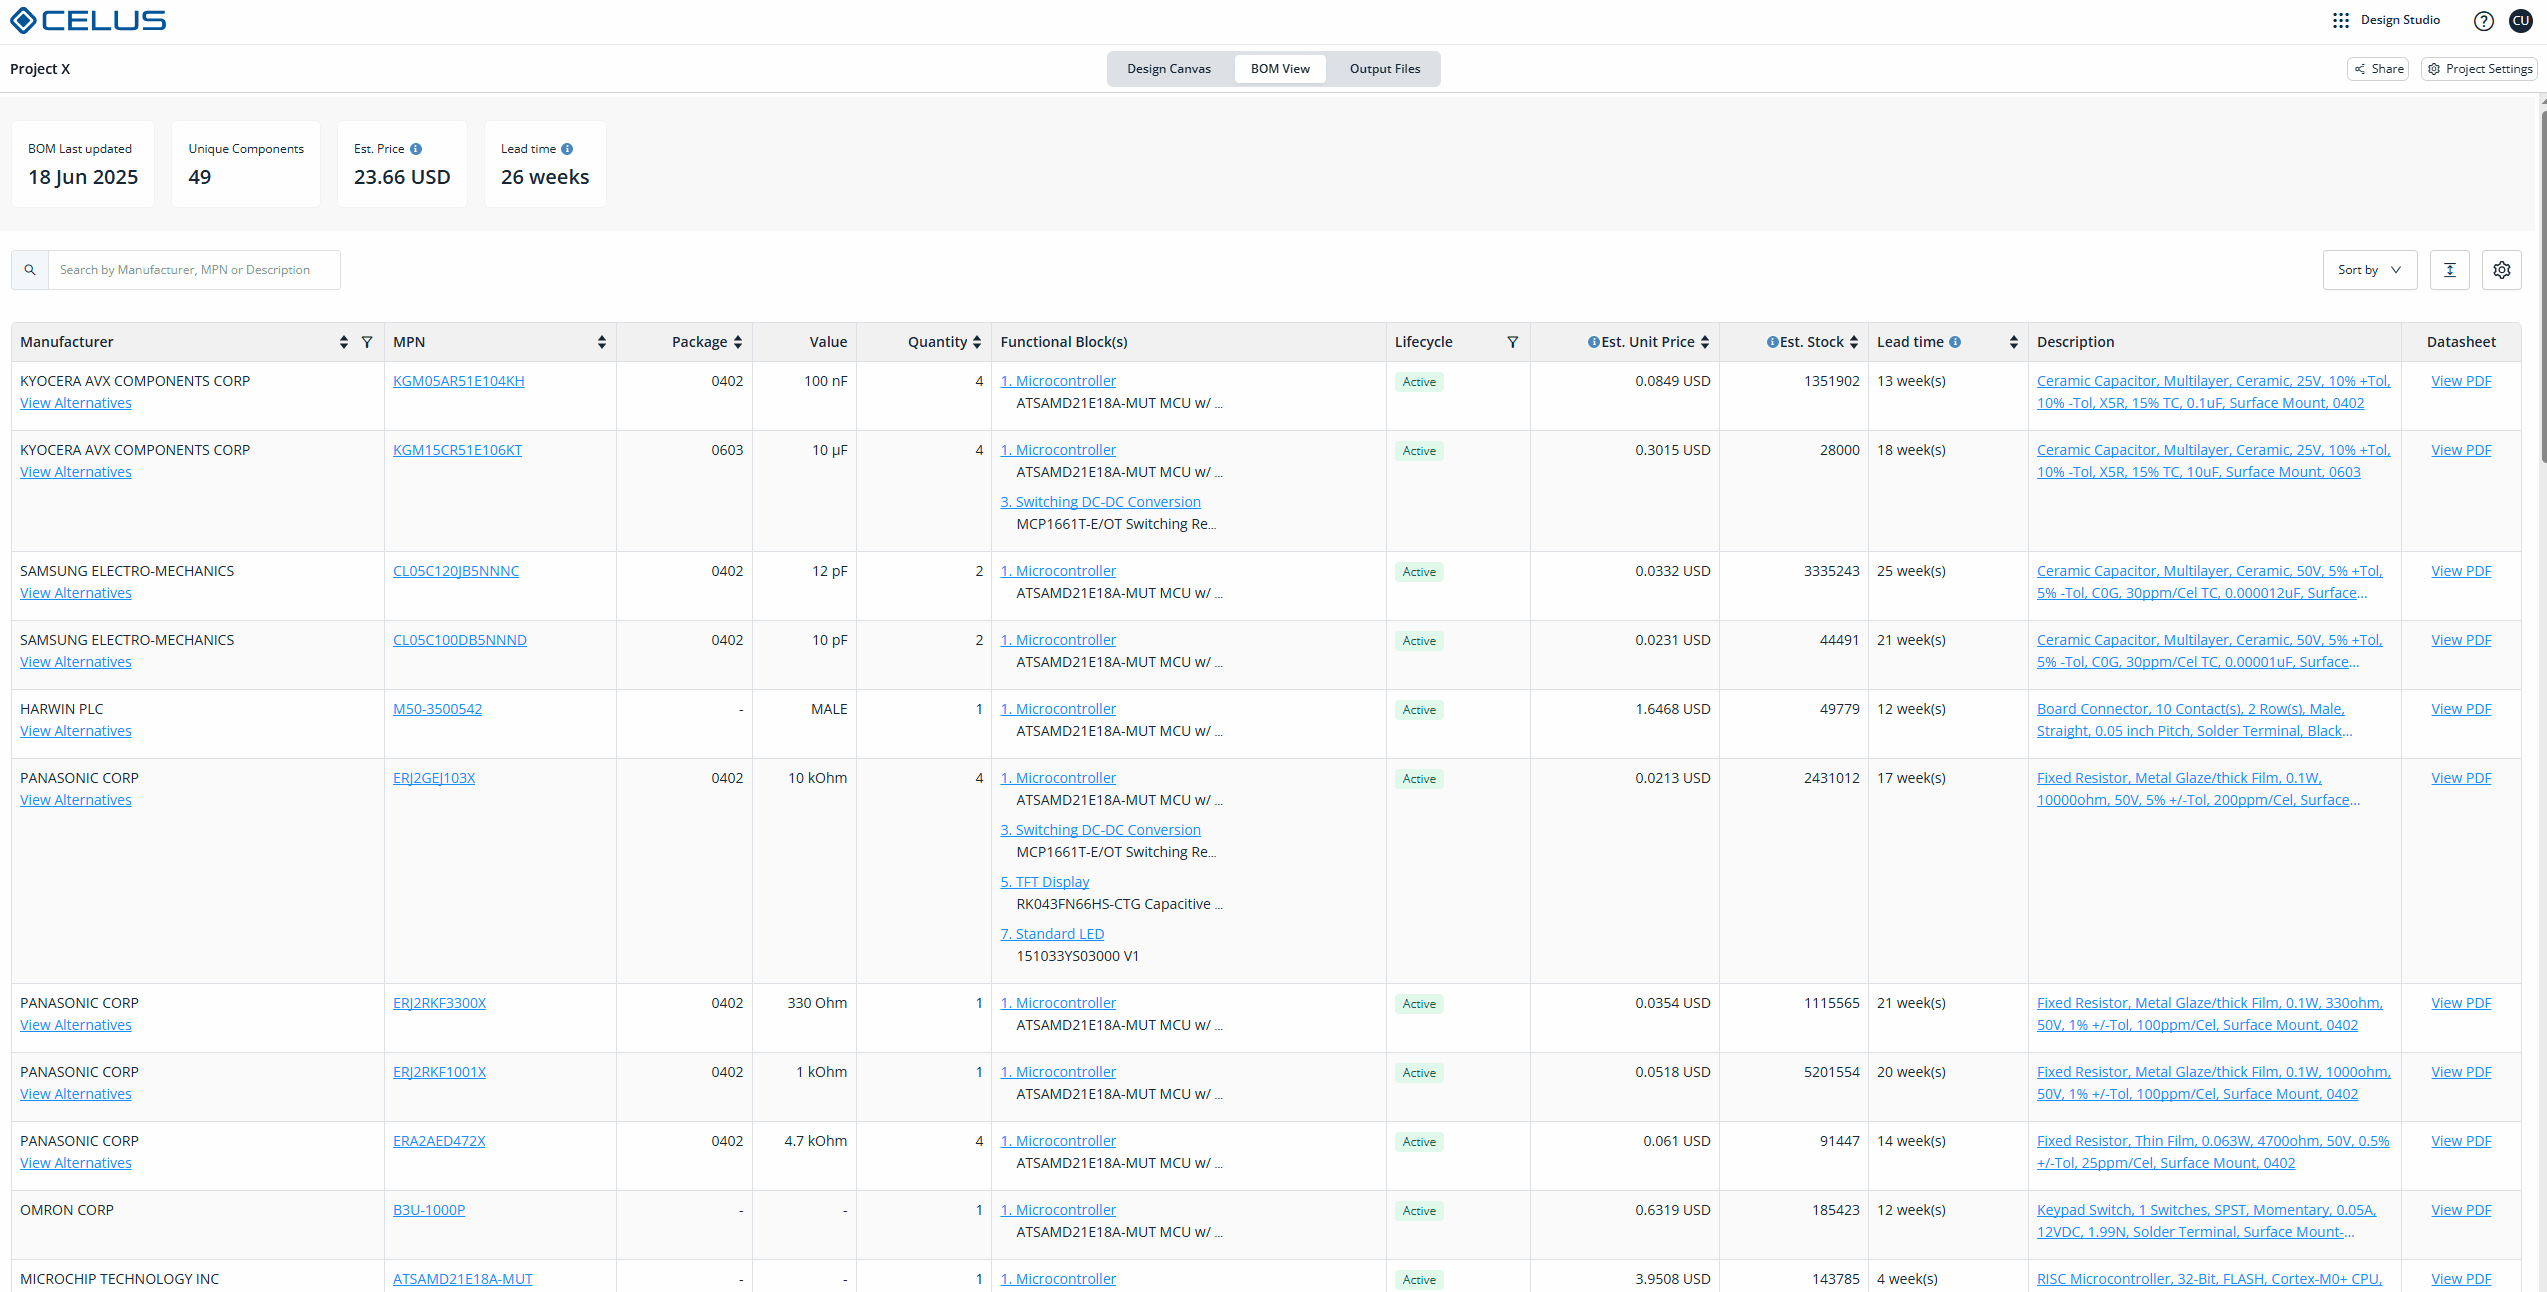The image size is (2547, 1292).
Task: Open the CU user avatar menu
Action: click(x=2521, y=21)
